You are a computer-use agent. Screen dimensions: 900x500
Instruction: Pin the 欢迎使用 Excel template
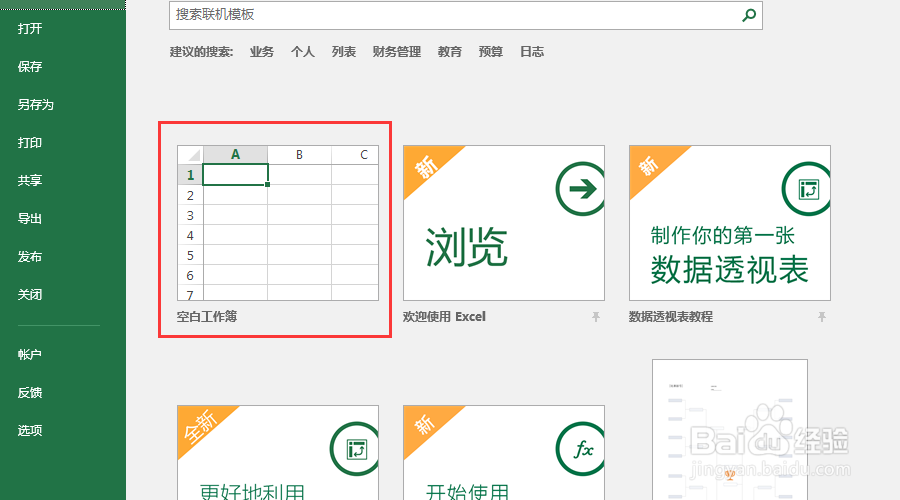(x=596, y=317)
